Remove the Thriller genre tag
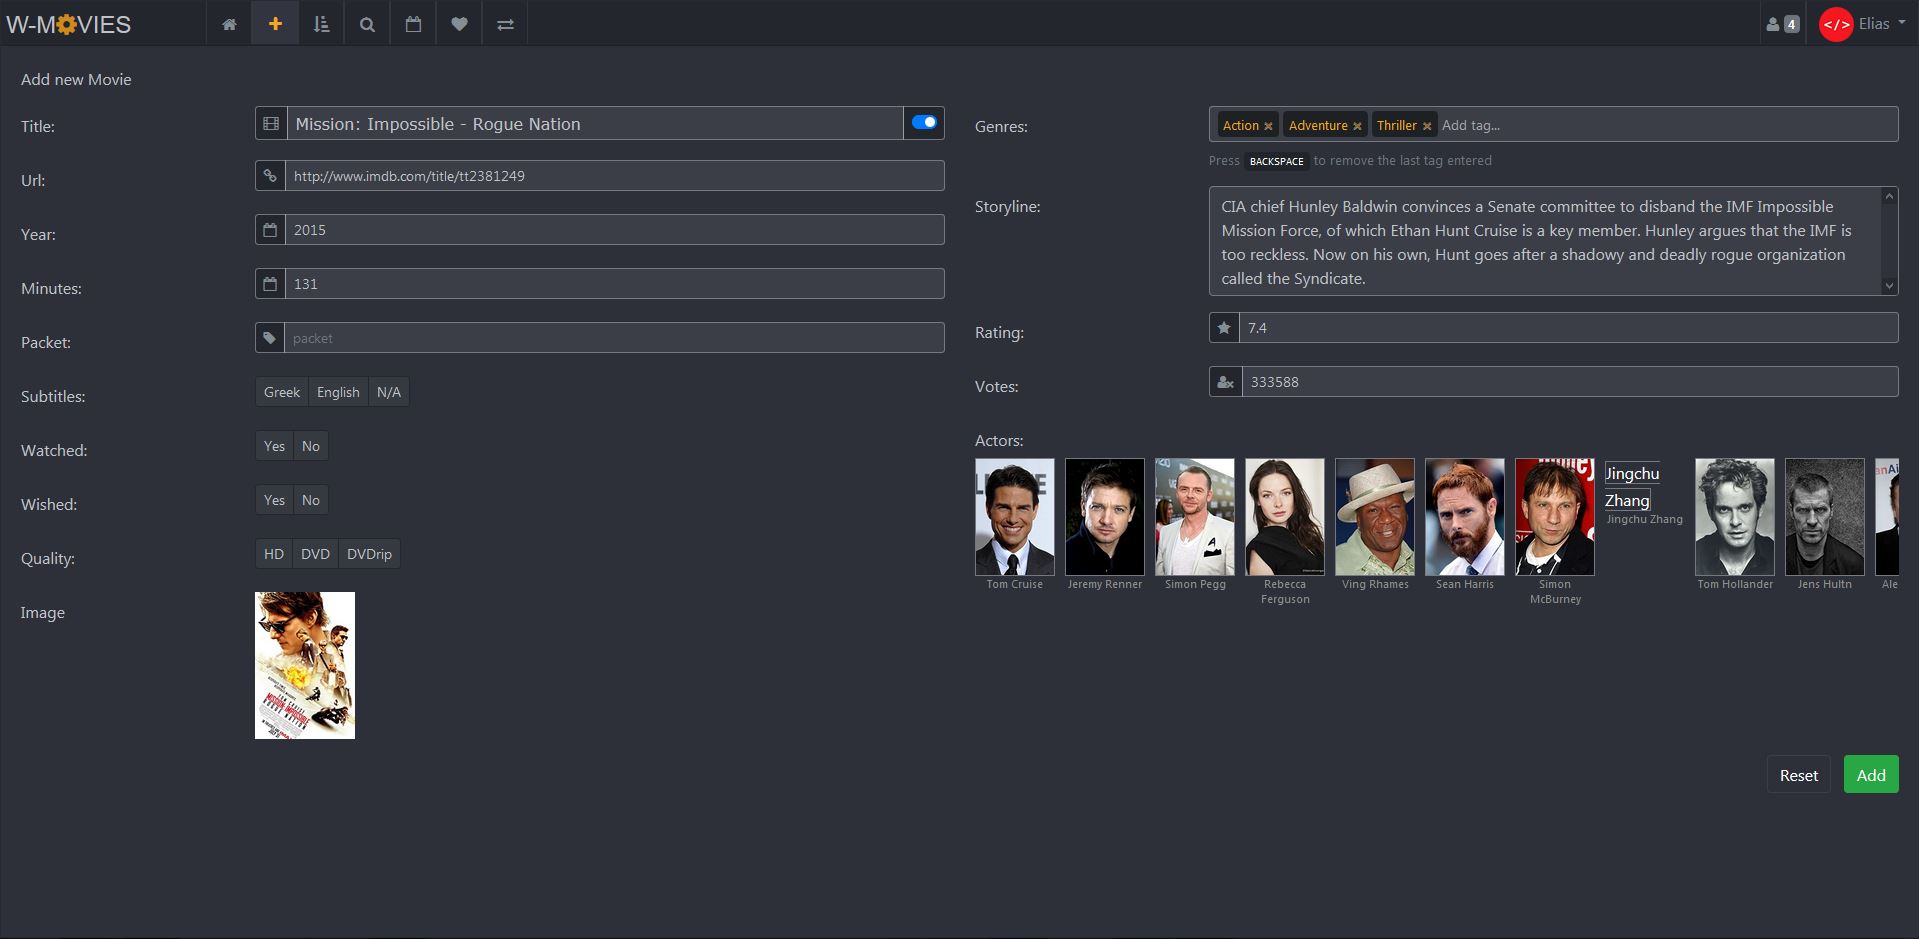 pyautogui.click(x=1427, y=126)
